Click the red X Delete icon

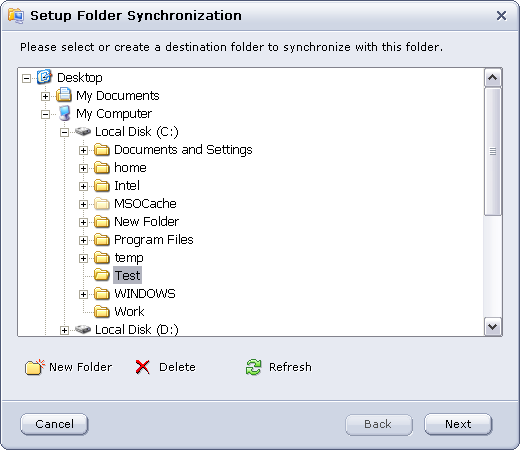143,367
